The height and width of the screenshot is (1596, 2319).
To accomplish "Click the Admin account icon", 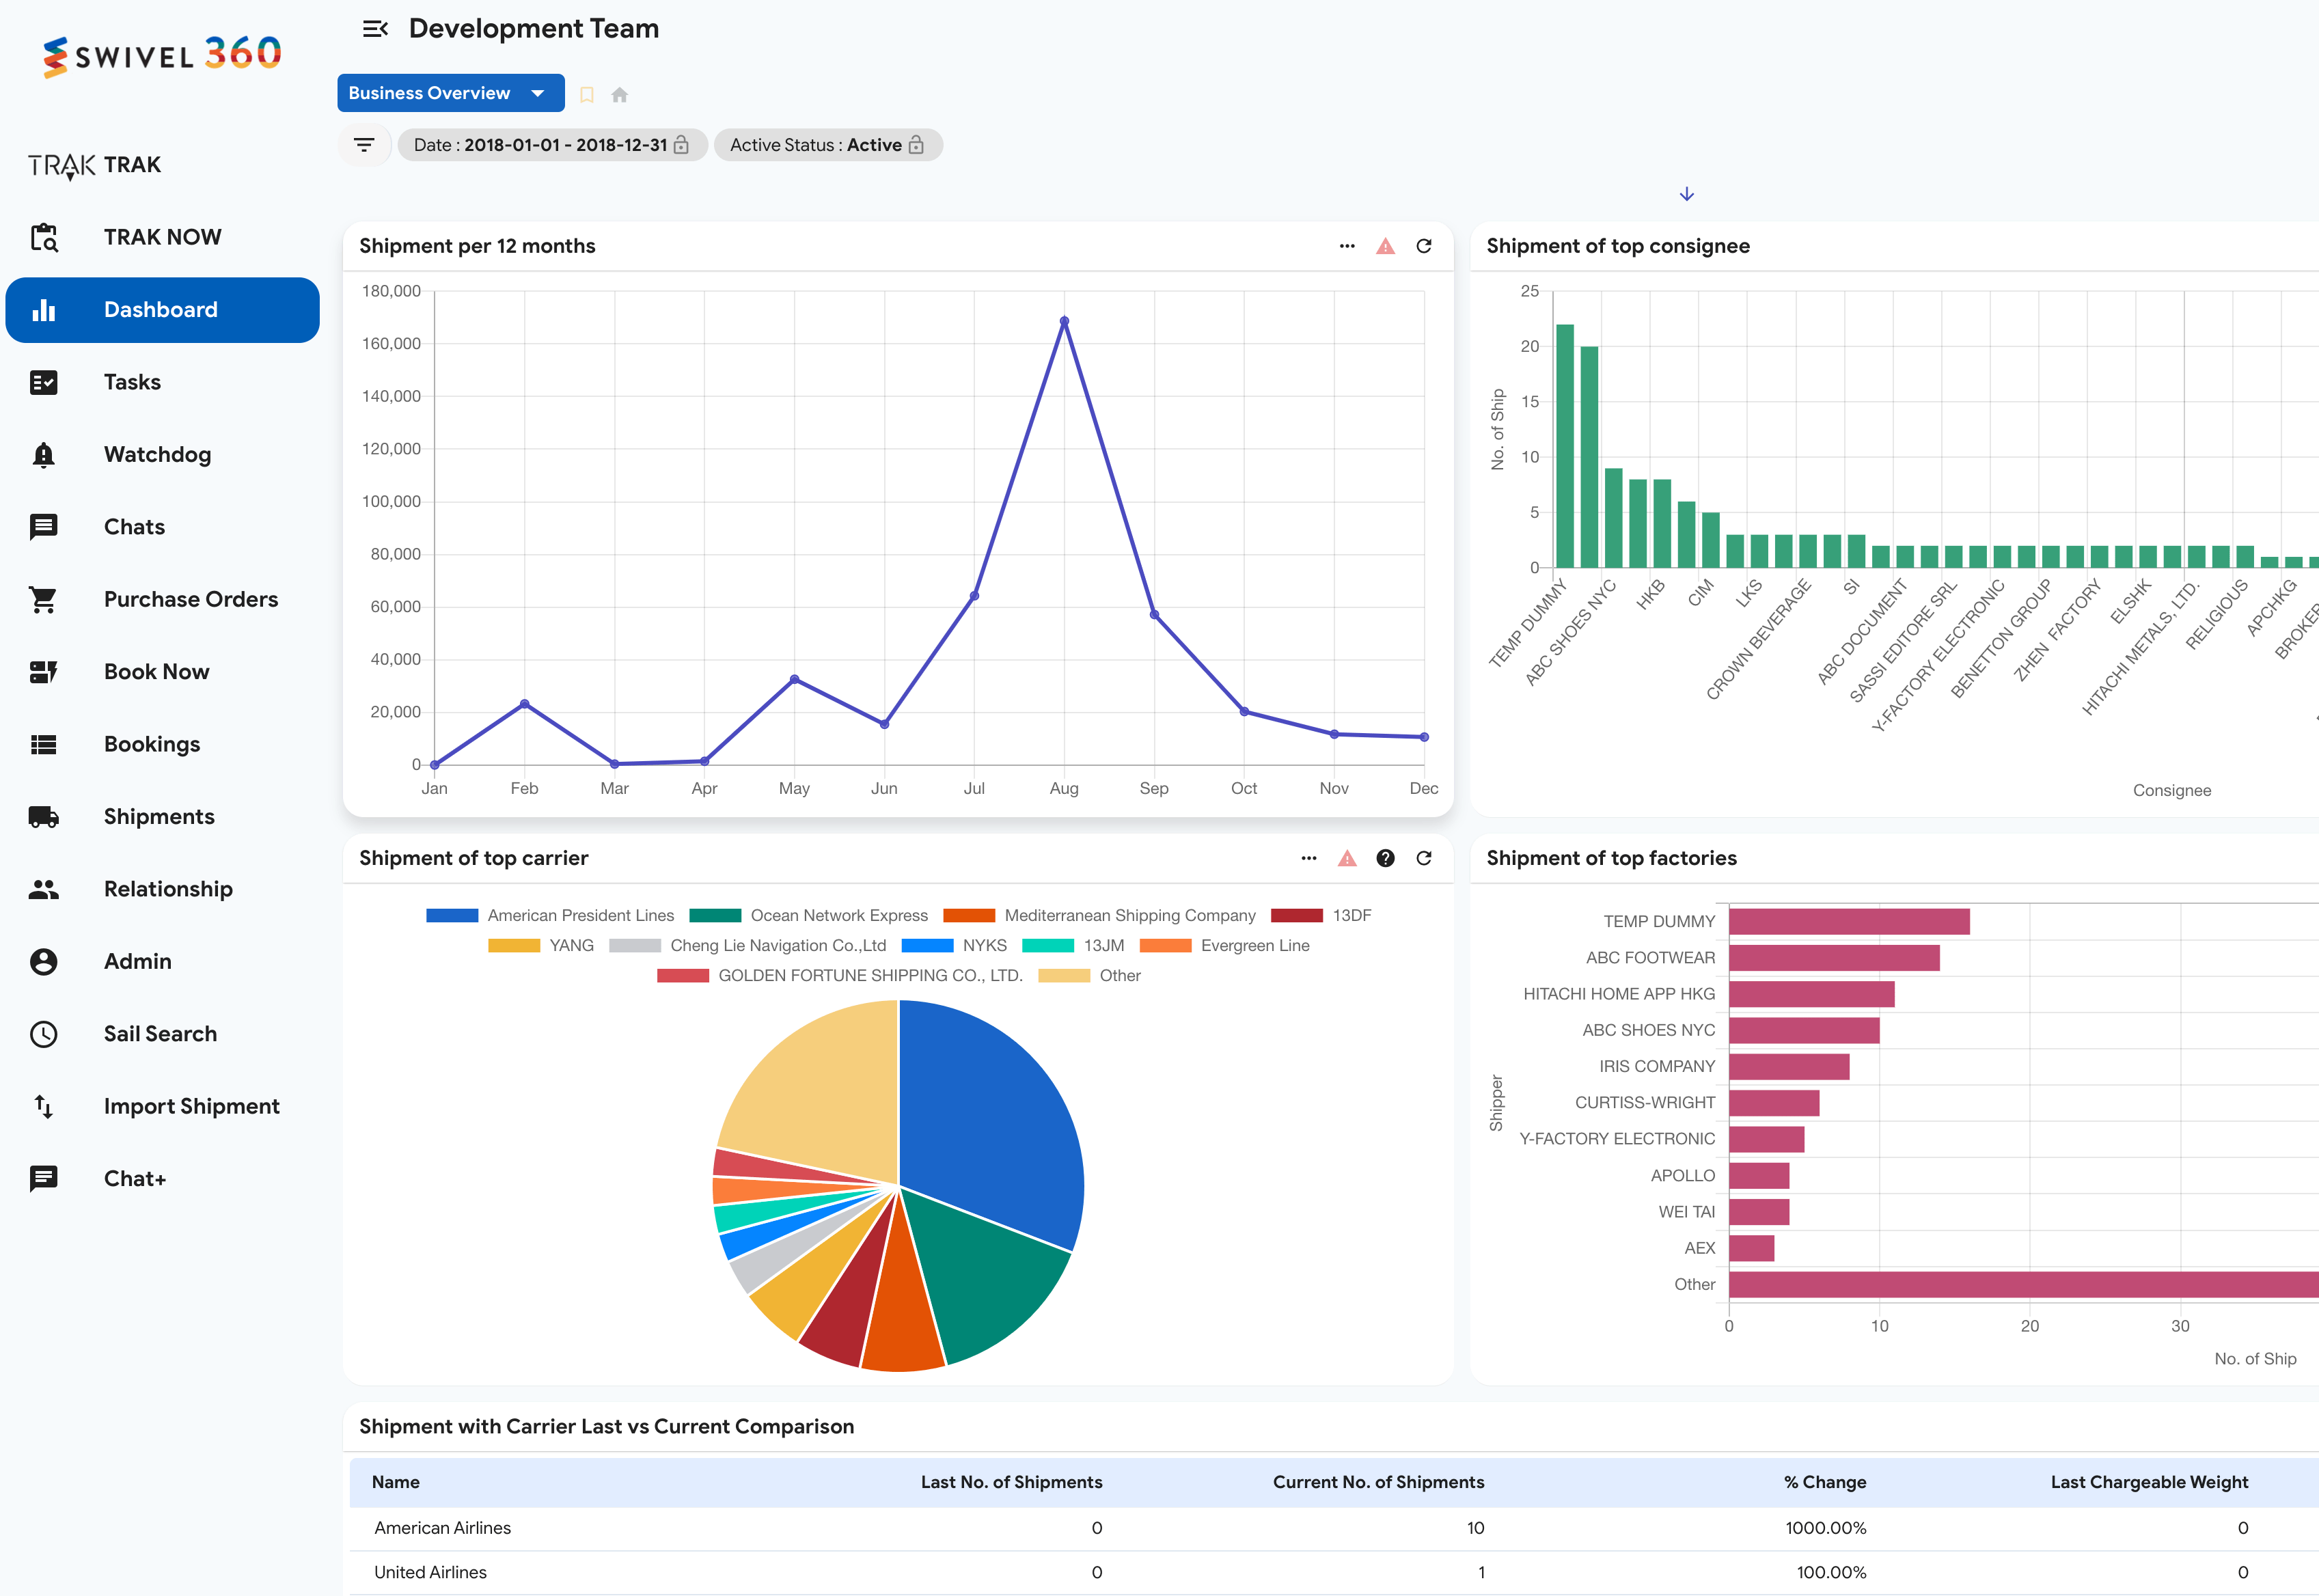I will (x=43, y=962).
